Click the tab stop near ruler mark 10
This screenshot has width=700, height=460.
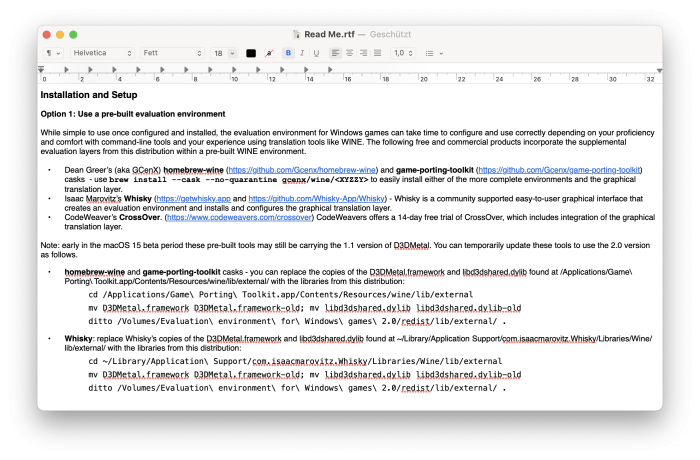point(234,70)
